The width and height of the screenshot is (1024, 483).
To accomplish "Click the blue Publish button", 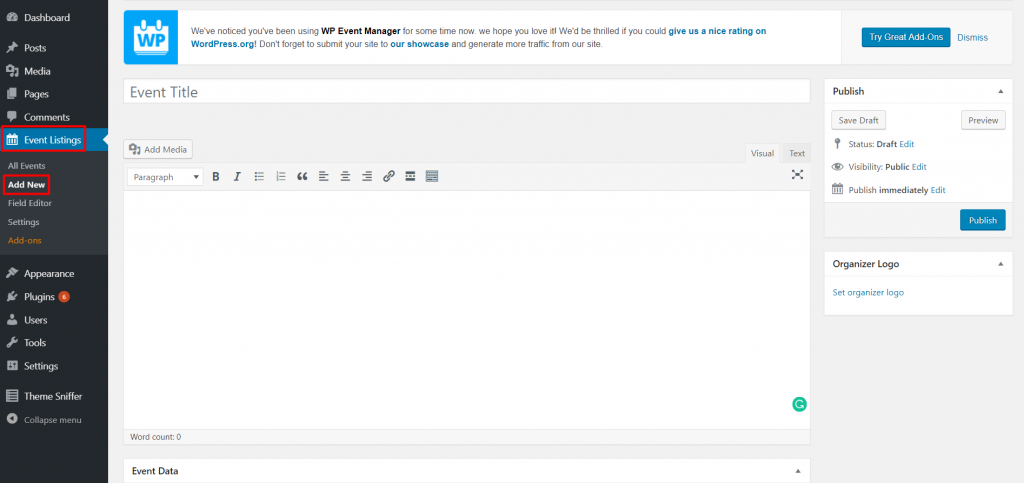I will coord(982,220).
